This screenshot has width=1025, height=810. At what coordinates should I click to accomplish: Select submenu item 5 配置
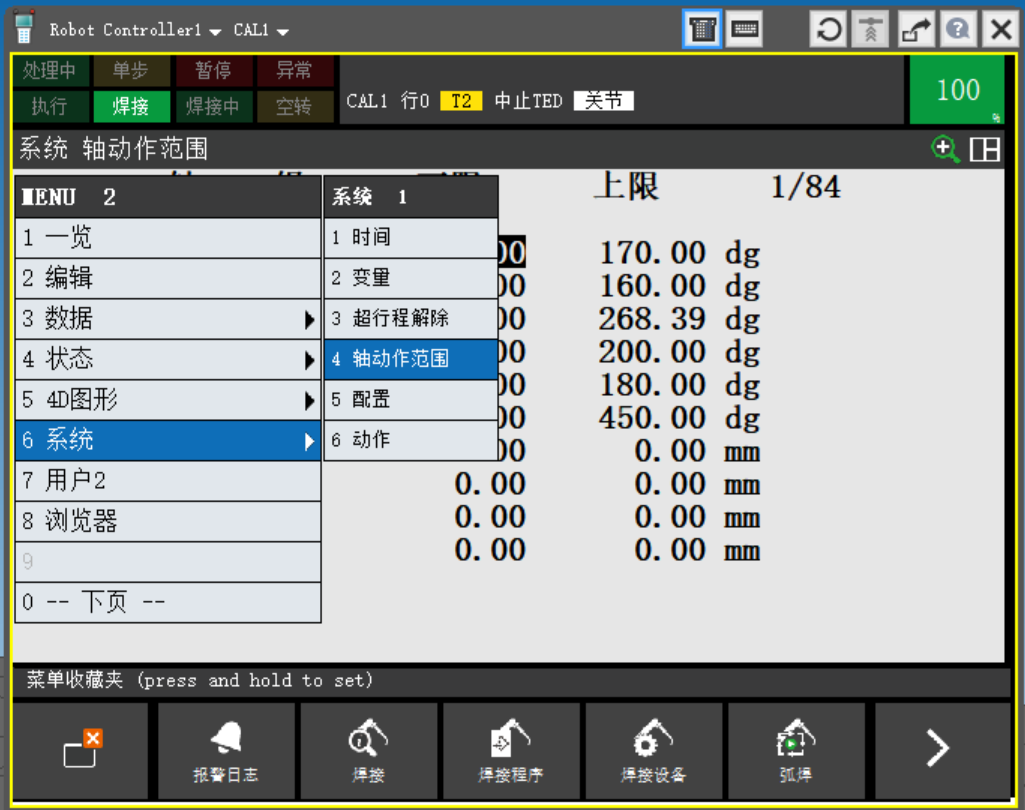click(x=411, y=400)
